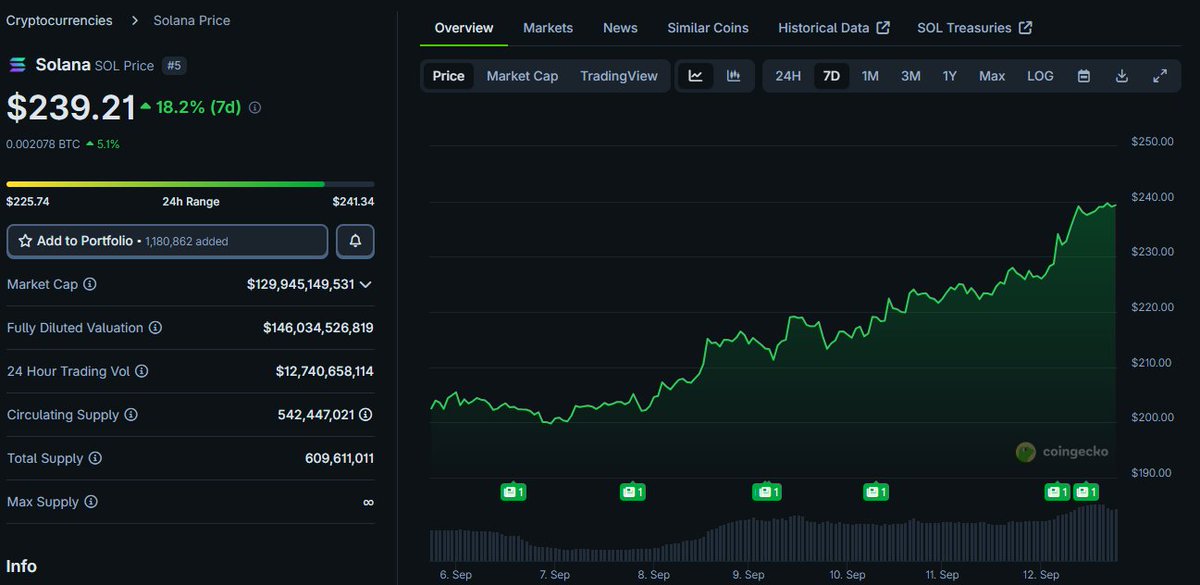Click the news marker near 7. Sep
Screen dimensions: 1200x585
(x=513, y=491)
